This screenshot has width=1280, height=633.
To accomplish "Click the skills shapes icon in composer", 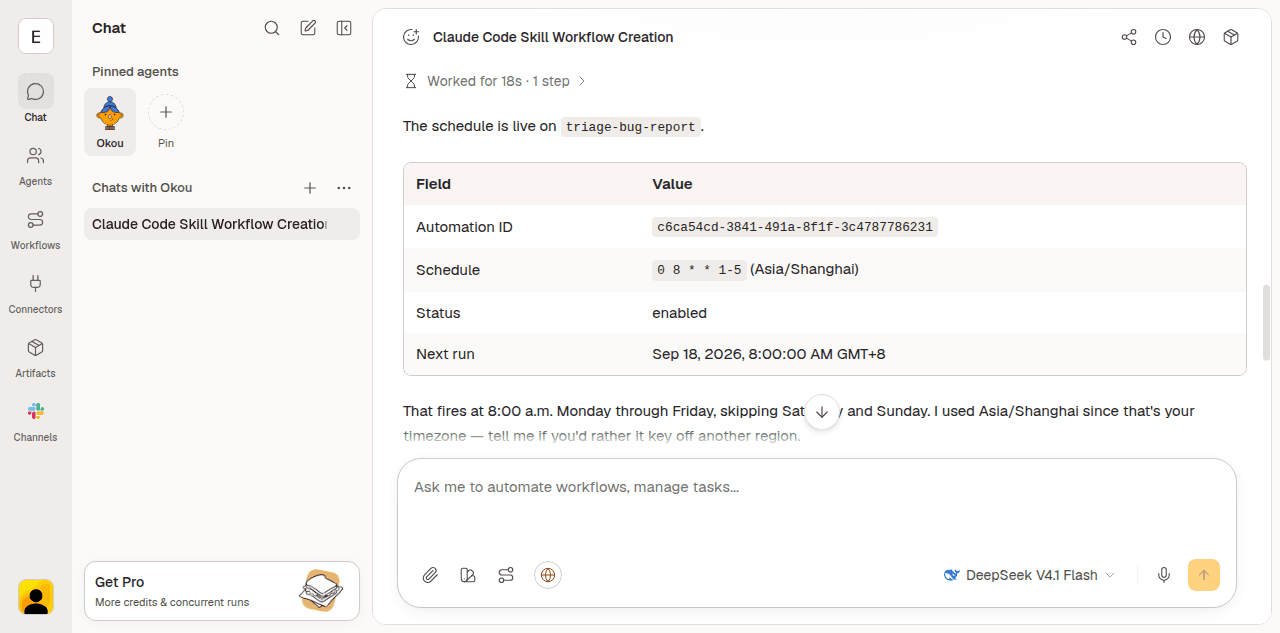I will pyautogui.click(x=468, y=575).
